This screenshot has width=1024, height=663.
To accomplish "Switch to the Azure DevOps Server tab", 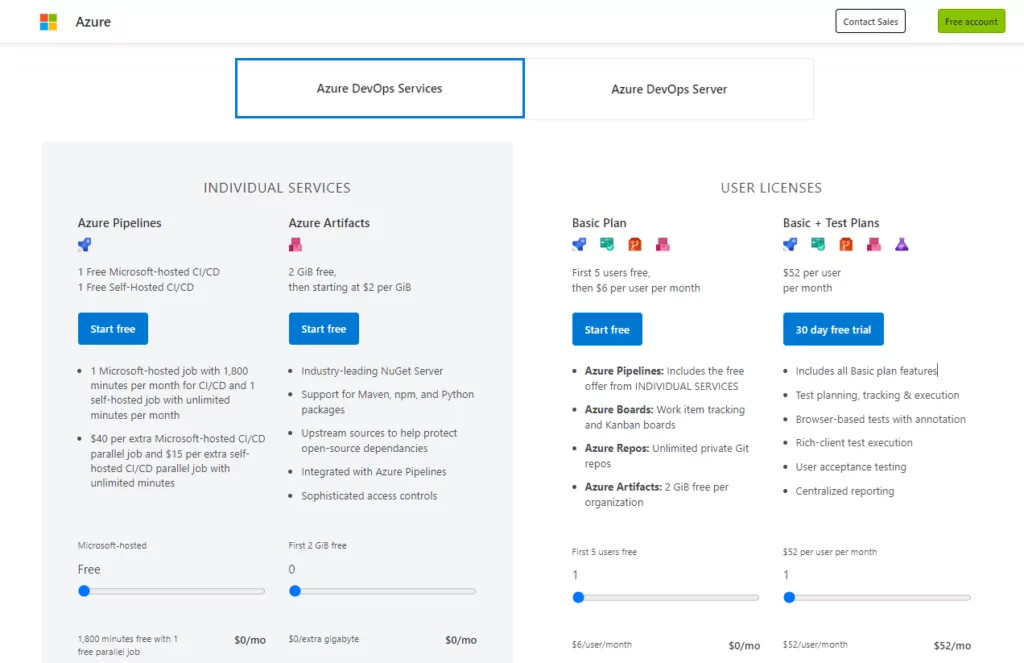I will point(669,89).
